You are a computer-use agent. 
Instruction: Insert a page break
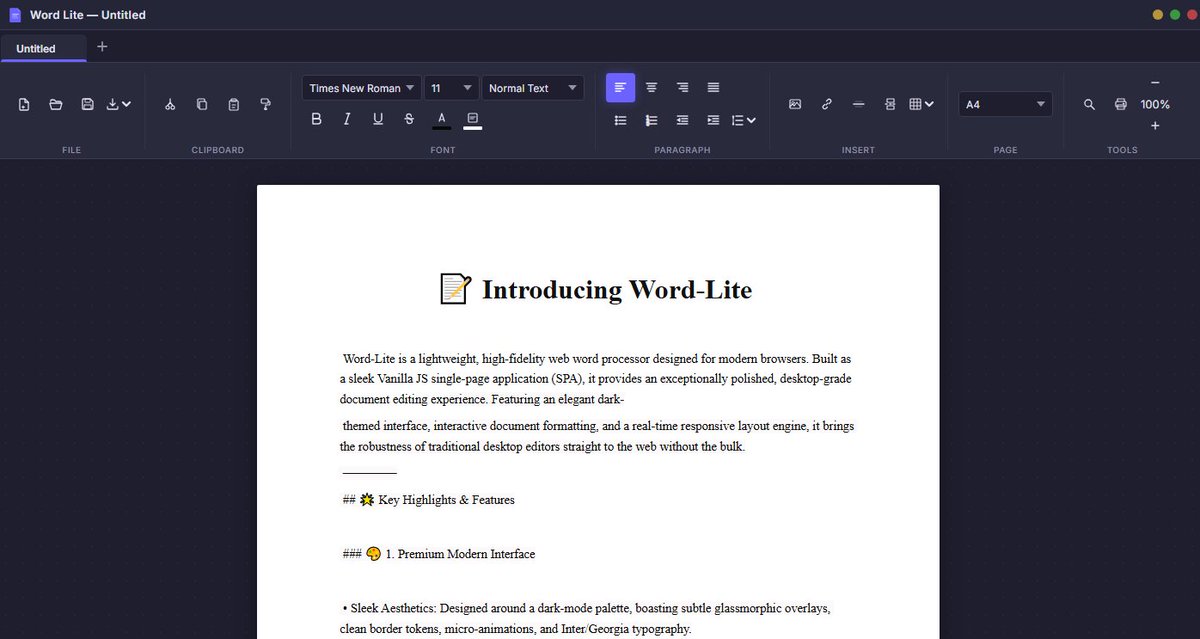890,104
